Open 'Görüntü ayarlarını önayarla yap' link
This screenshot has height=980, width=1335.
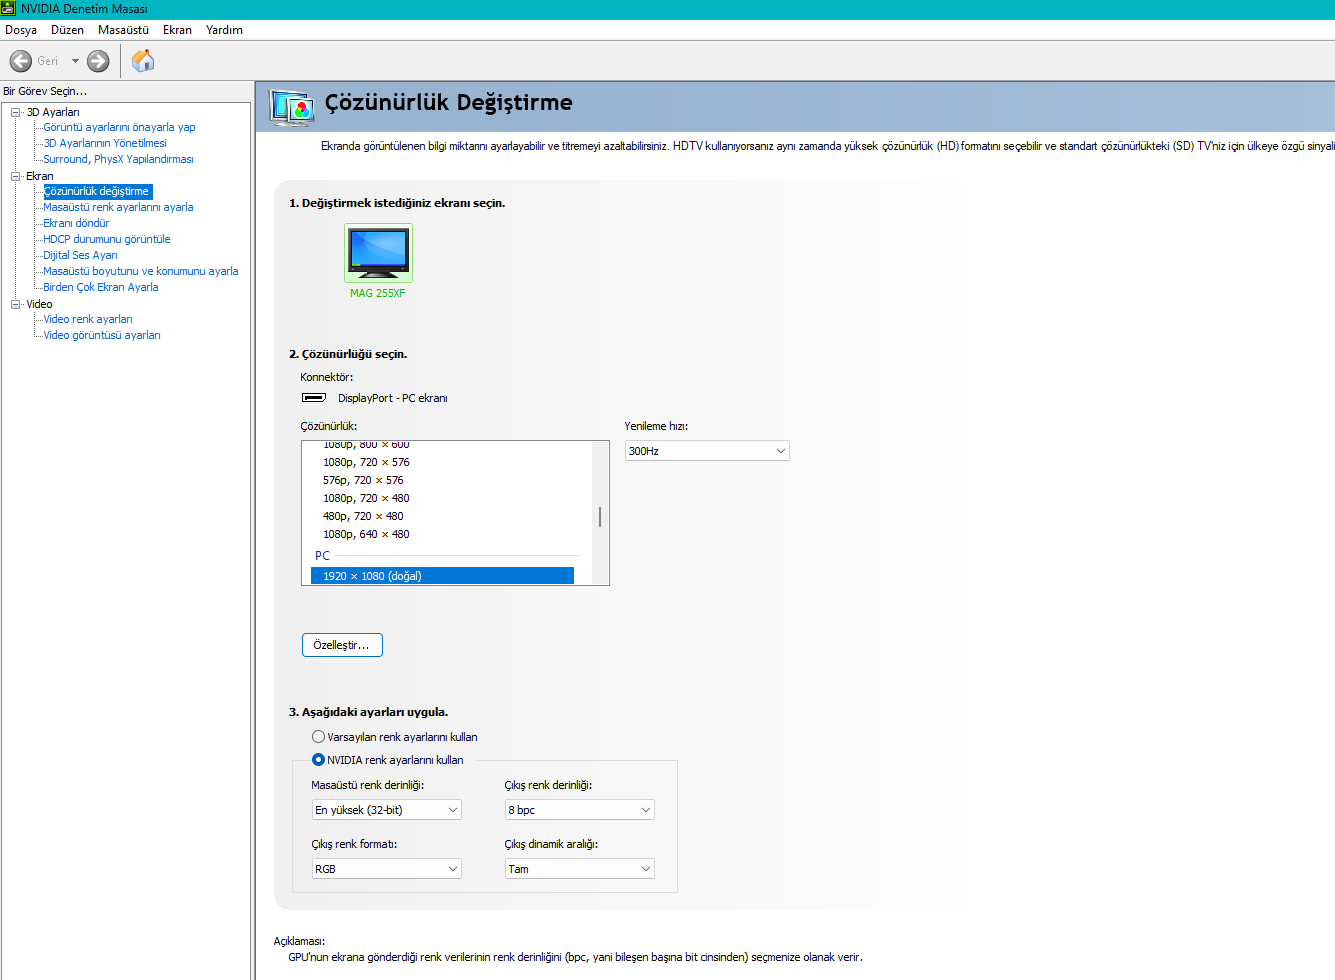(119, 127)
